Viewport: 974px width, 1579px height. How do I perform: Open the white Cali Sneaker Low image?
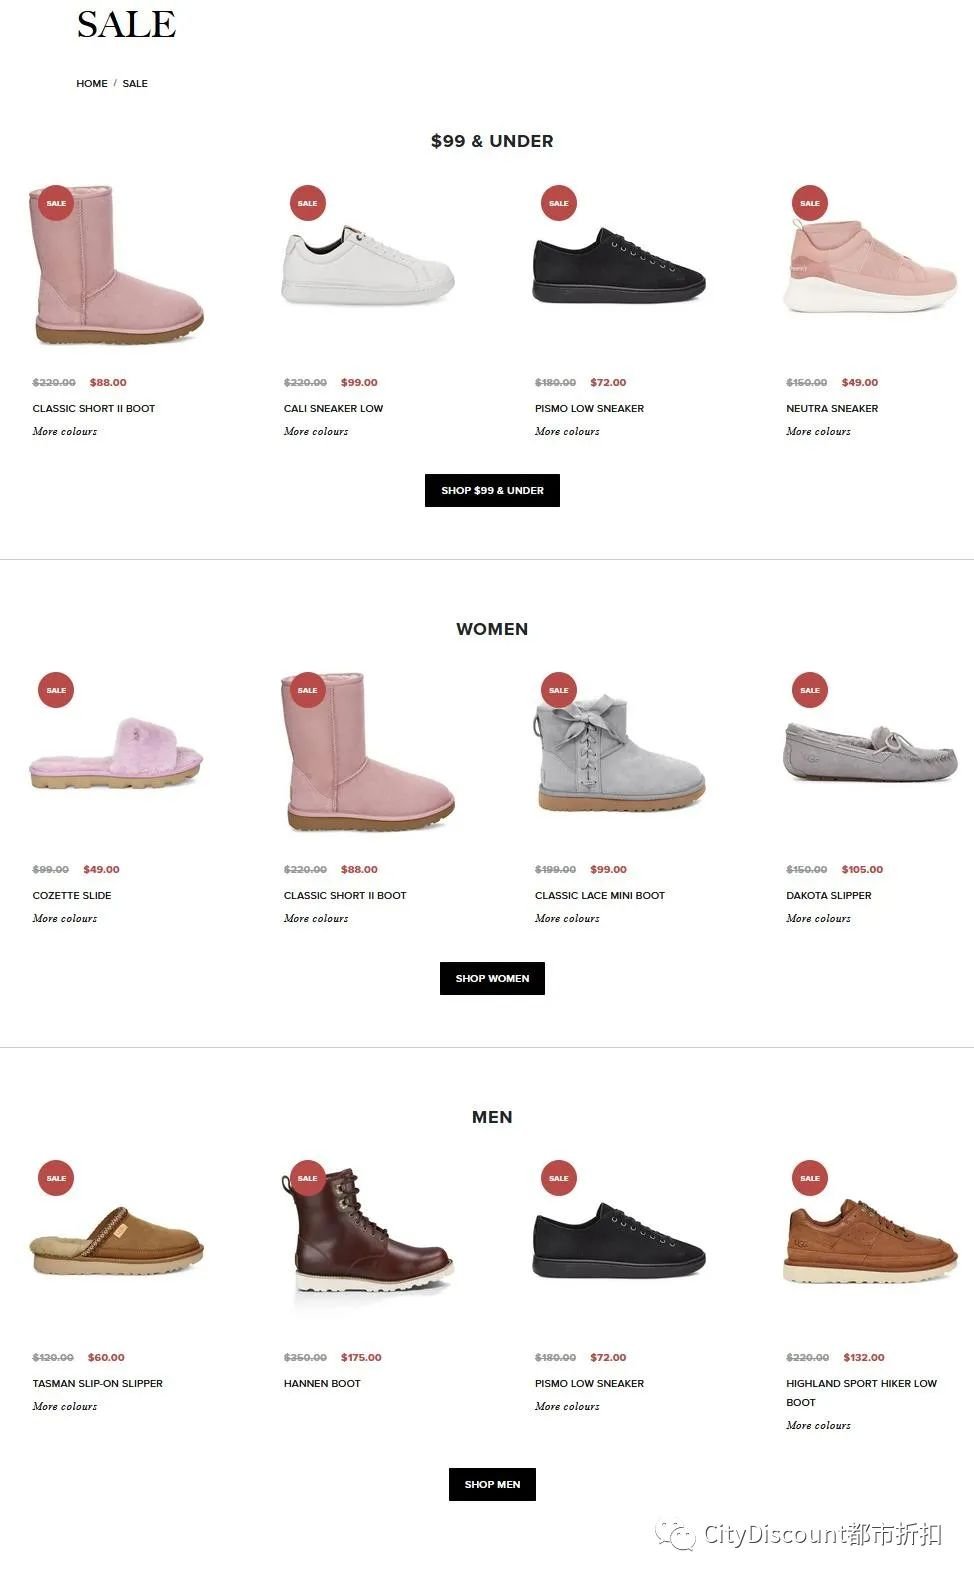tap(368, 266)
